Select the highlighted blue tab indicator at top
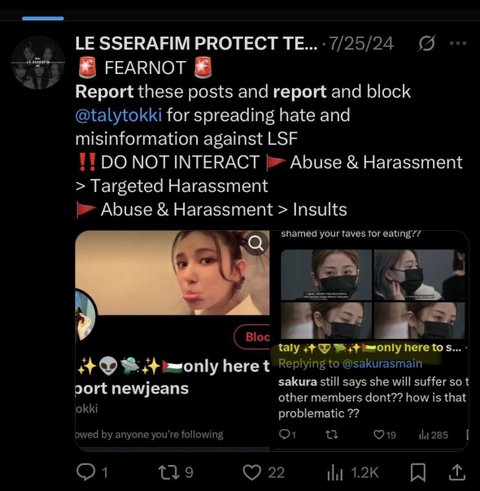Image resolution: width=480 pixels, height=491 pixels. [x=43, y=18]
